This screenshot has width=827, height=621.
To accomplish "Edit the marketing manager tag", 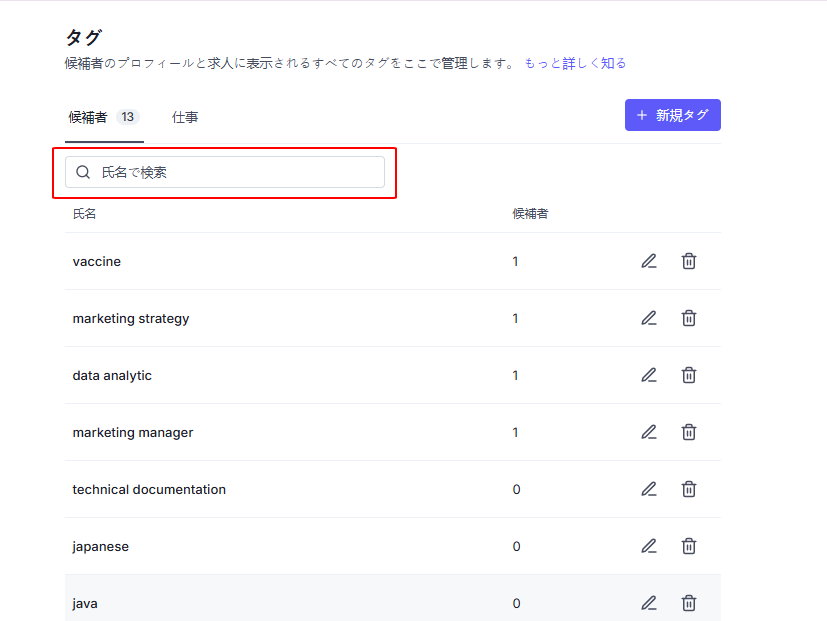I will (x=649, y=432).
